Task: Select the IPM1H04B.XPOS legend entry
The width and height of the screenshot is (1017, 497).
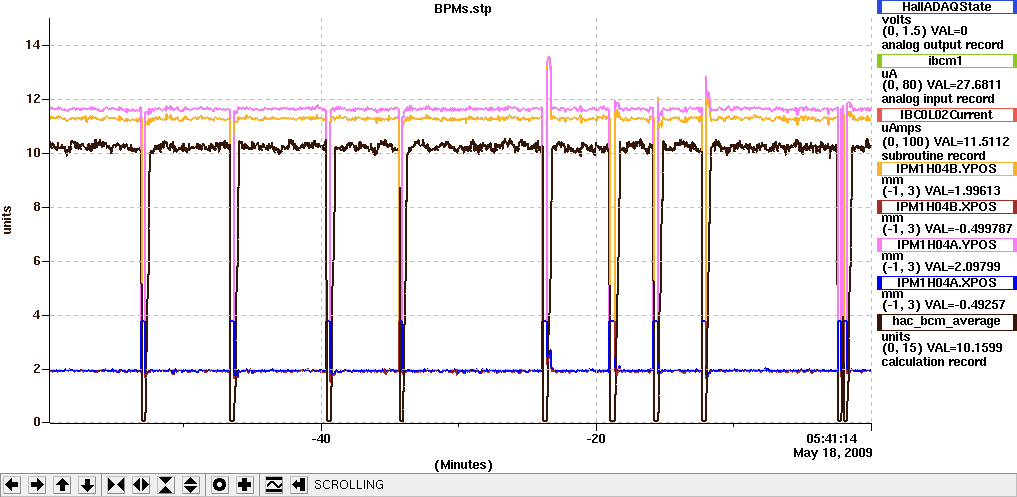Action: [x=946, y=206]
